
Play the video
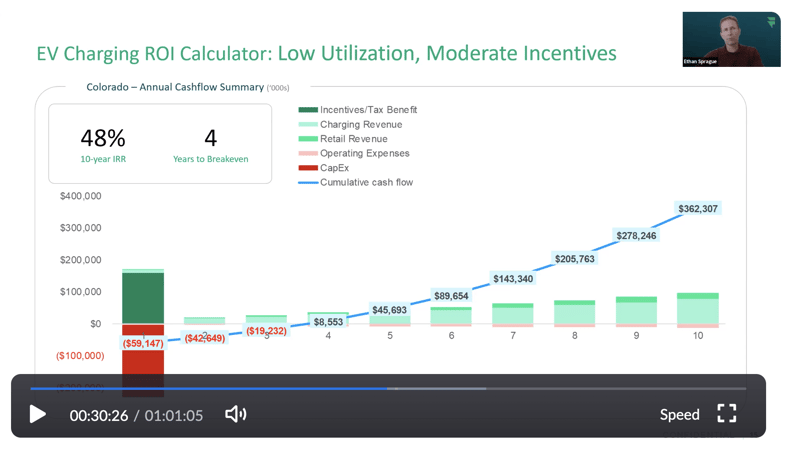coord(37,414)
